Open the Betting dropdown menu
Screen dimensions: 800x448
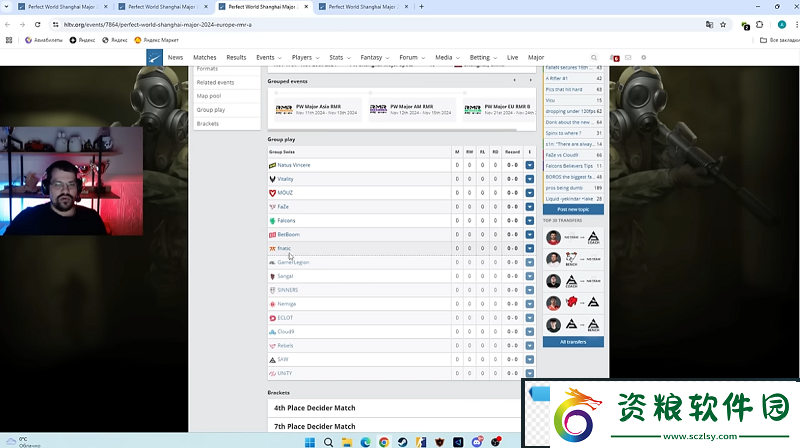483,58
